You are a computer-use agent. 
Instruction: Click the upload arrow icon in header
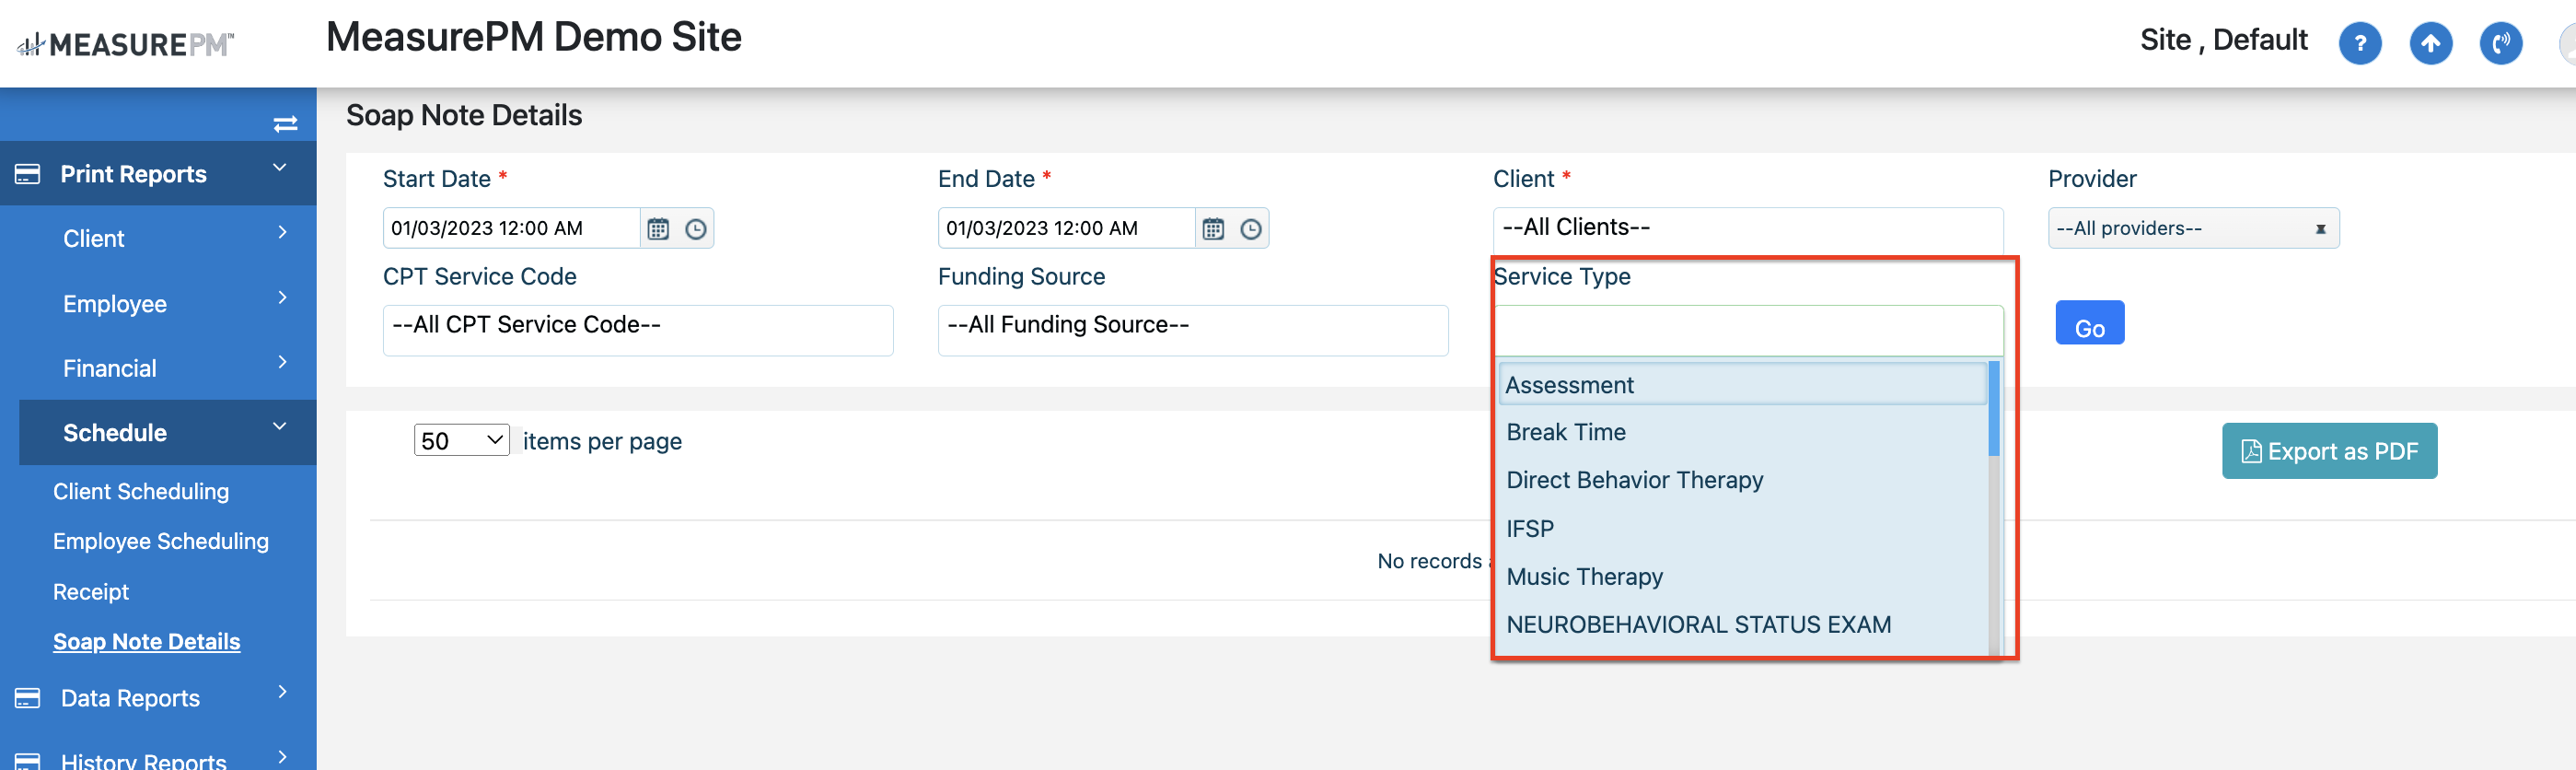[x=2431, y=43]
